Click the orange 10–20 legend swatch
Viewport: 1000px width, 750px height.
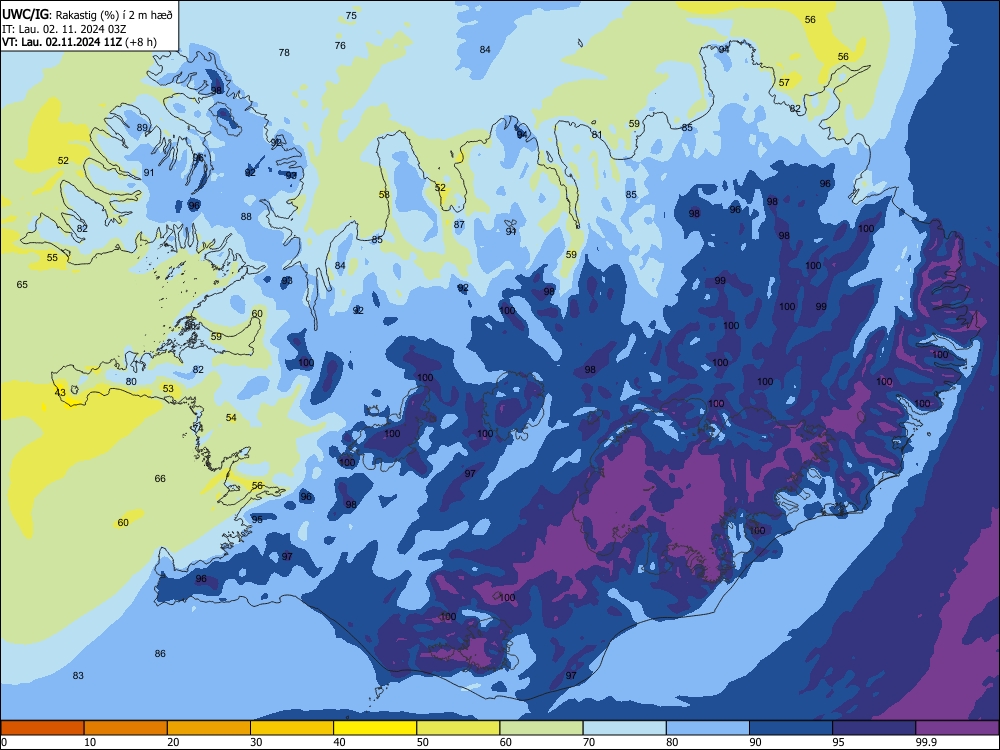(126, 728)
